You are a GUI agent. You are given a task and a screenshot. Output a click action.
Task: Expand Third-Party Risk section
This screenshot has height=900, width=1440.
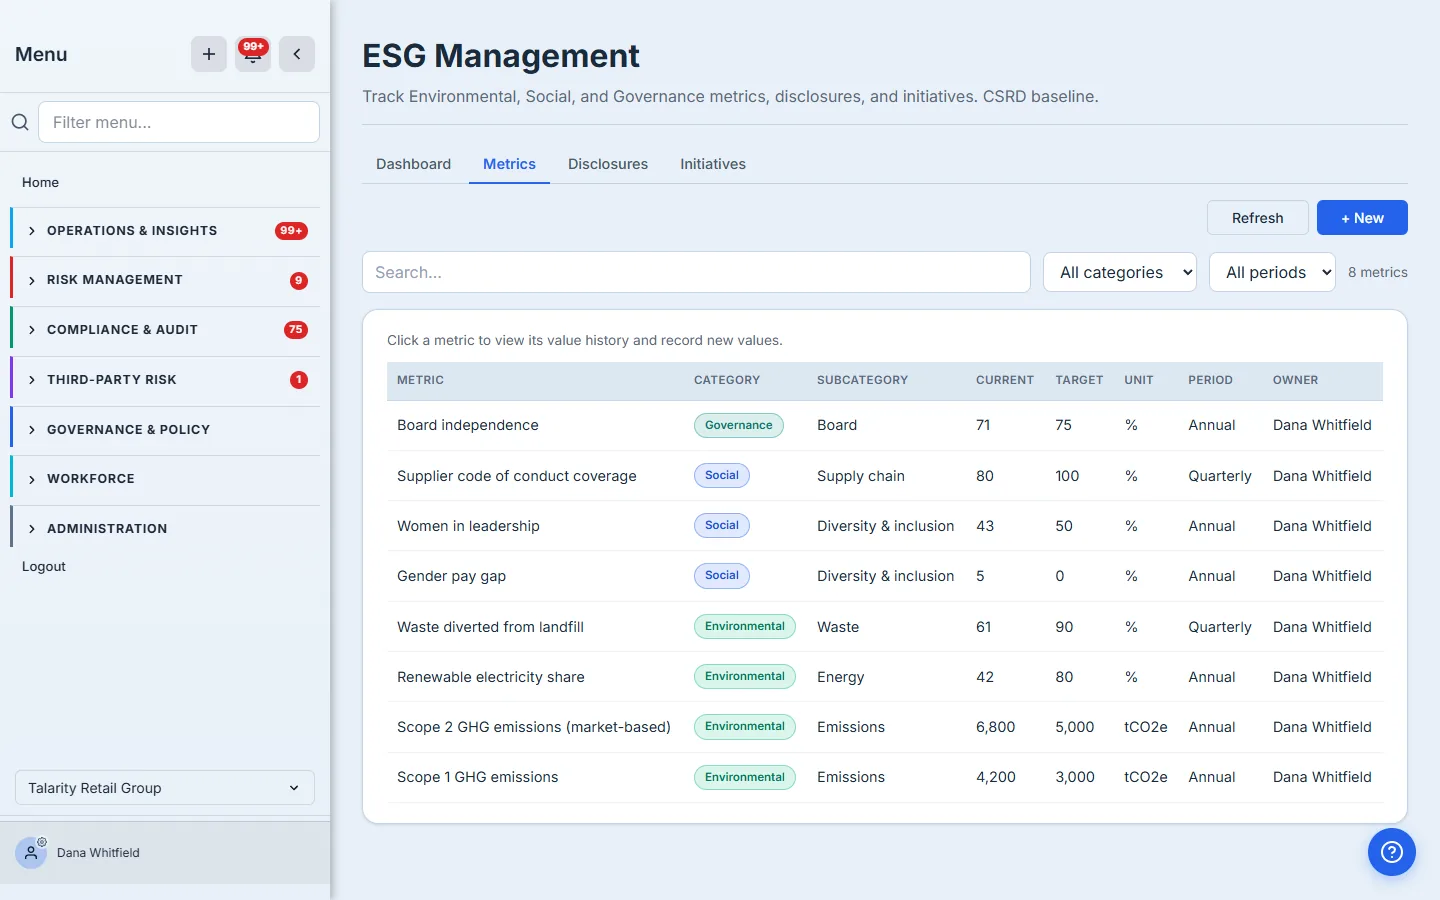point(165,380)
